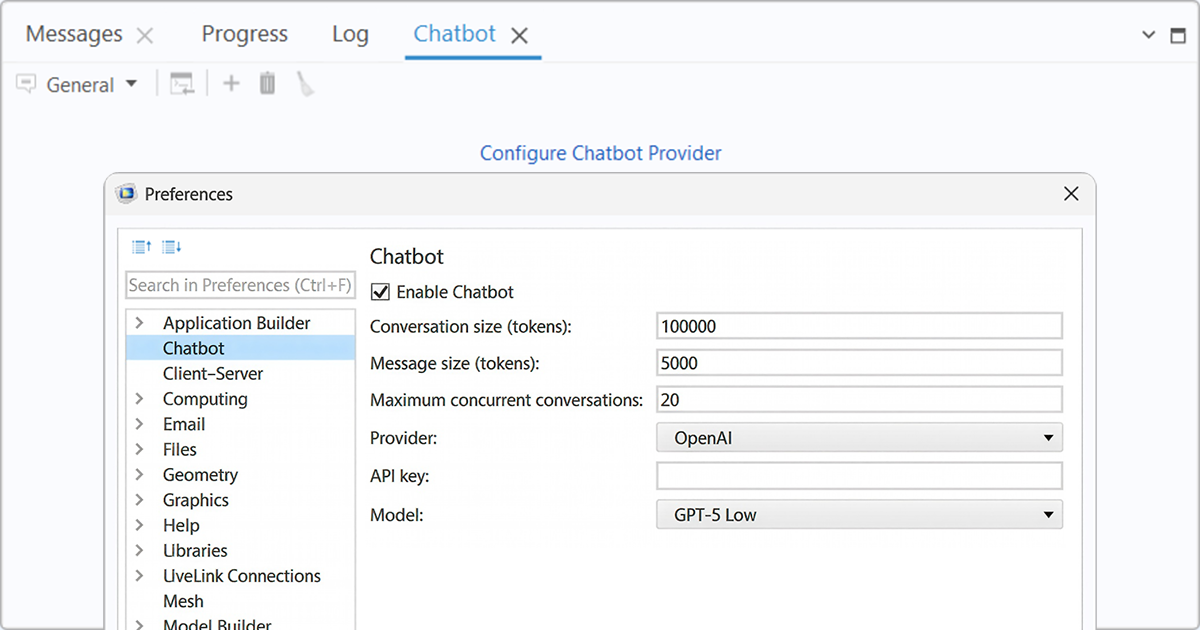Expand the Graphics tree node
Image resolution: width=1200 pixels, height=630 pixels.
point(140,500)
